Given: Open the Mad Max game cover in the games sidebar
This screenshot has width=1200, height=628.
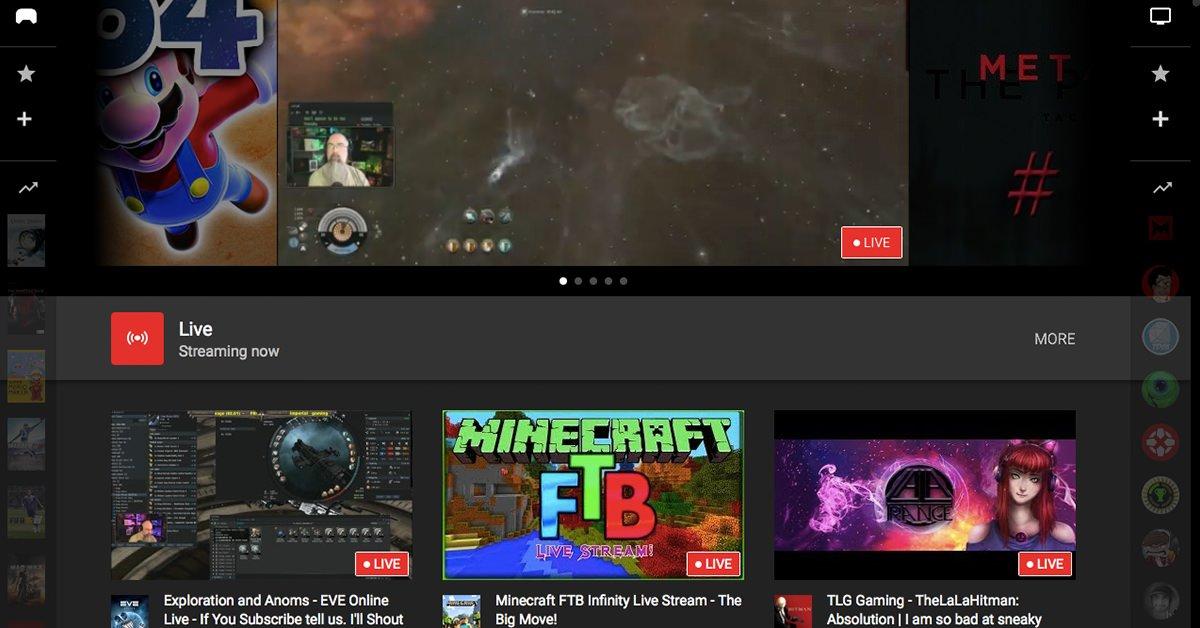Looking at the screenshot, I should coord(26,580).
